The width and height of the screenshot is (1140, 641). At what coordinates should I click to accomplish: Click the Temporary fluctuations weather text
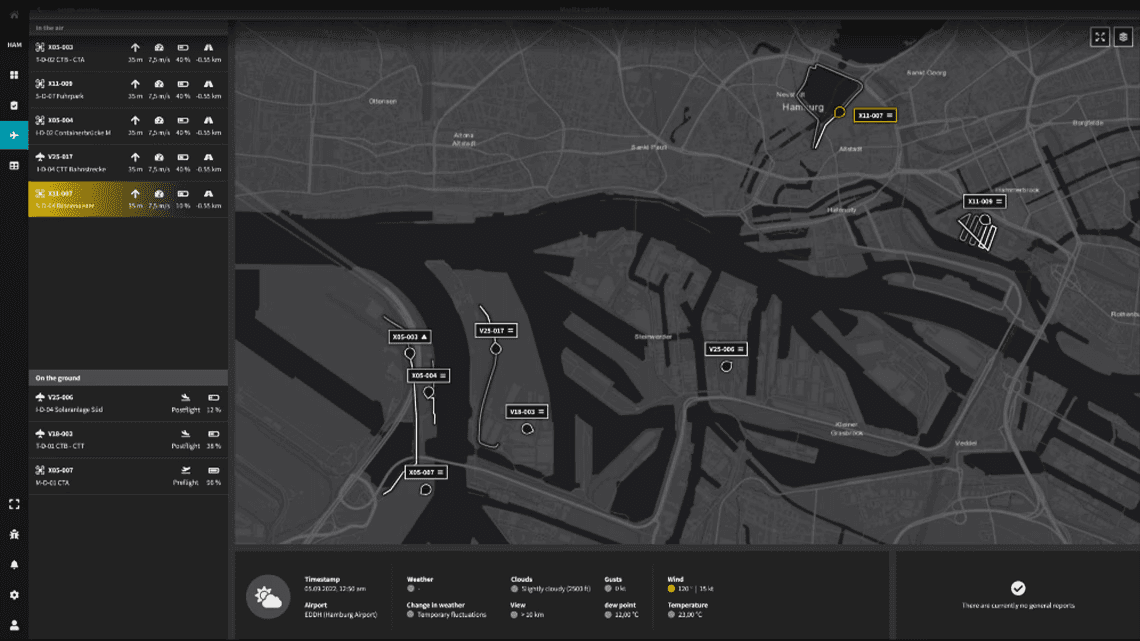point(451,615)
